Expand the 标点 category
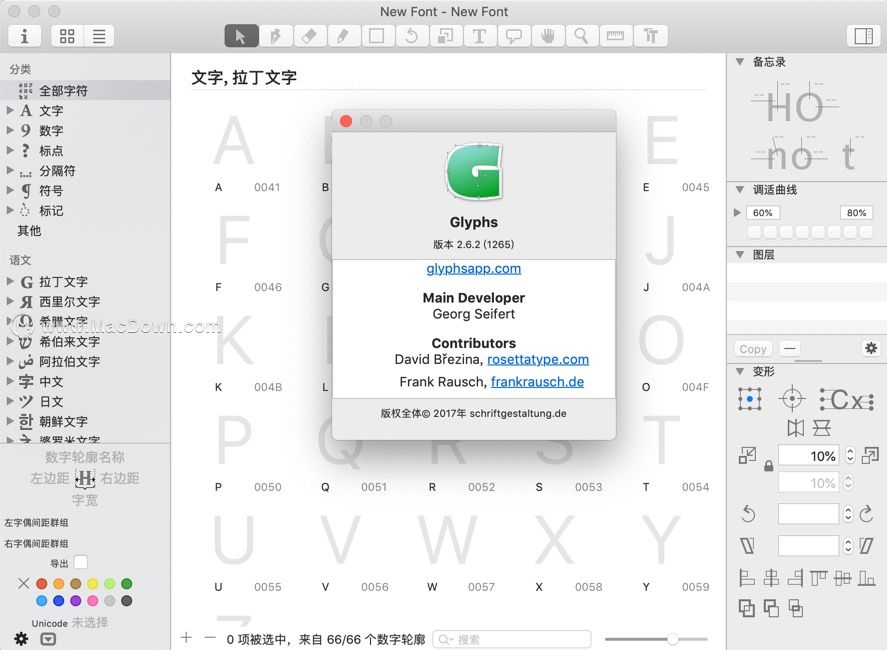 (10, 150)
